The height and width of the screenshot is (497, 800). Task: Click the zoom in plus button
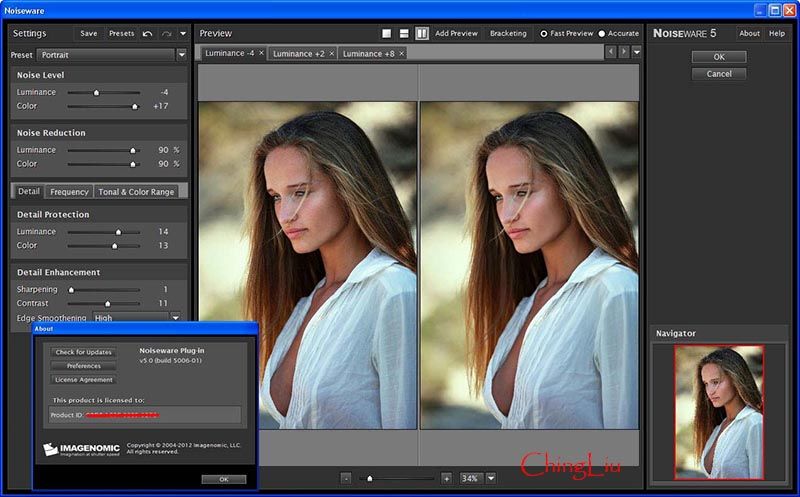pyautogui.click(x=446, y=478)
